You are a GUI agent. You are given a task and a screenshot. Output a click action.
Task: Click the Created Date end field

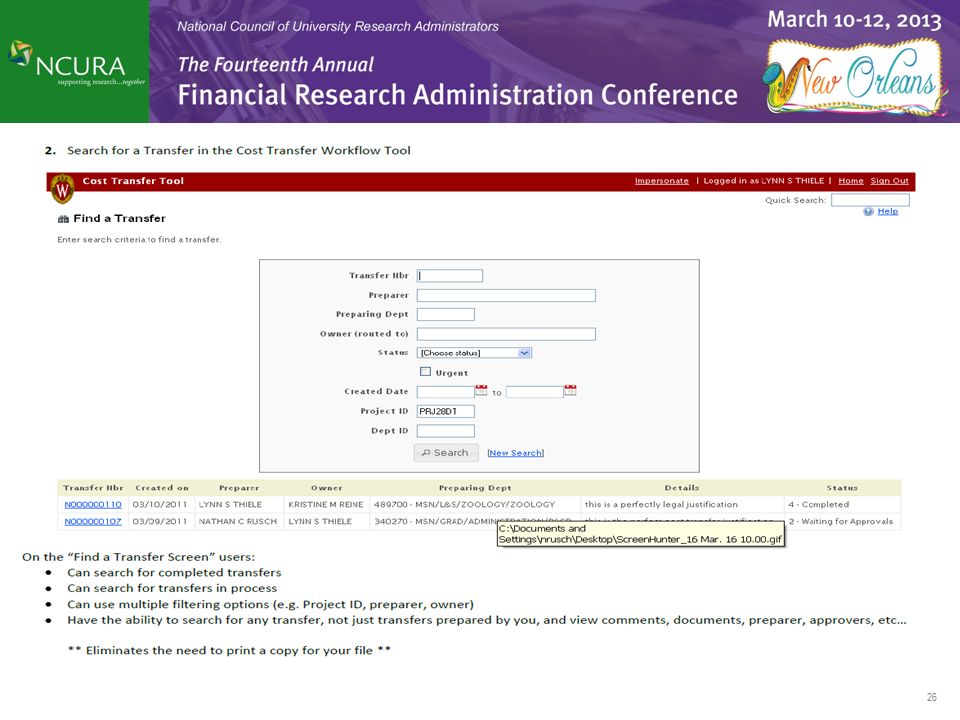click(534, 392)
